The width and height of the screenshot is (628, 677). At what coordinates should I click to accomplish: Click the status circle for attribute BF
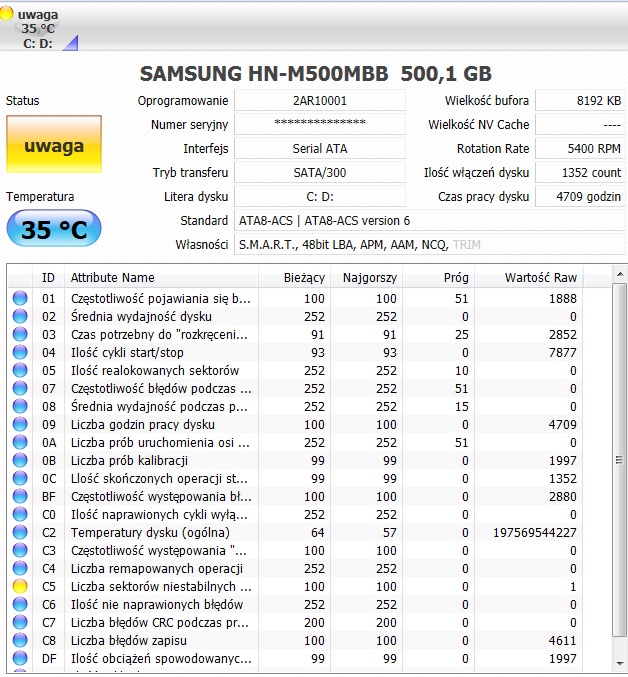[x=20, y=496]
